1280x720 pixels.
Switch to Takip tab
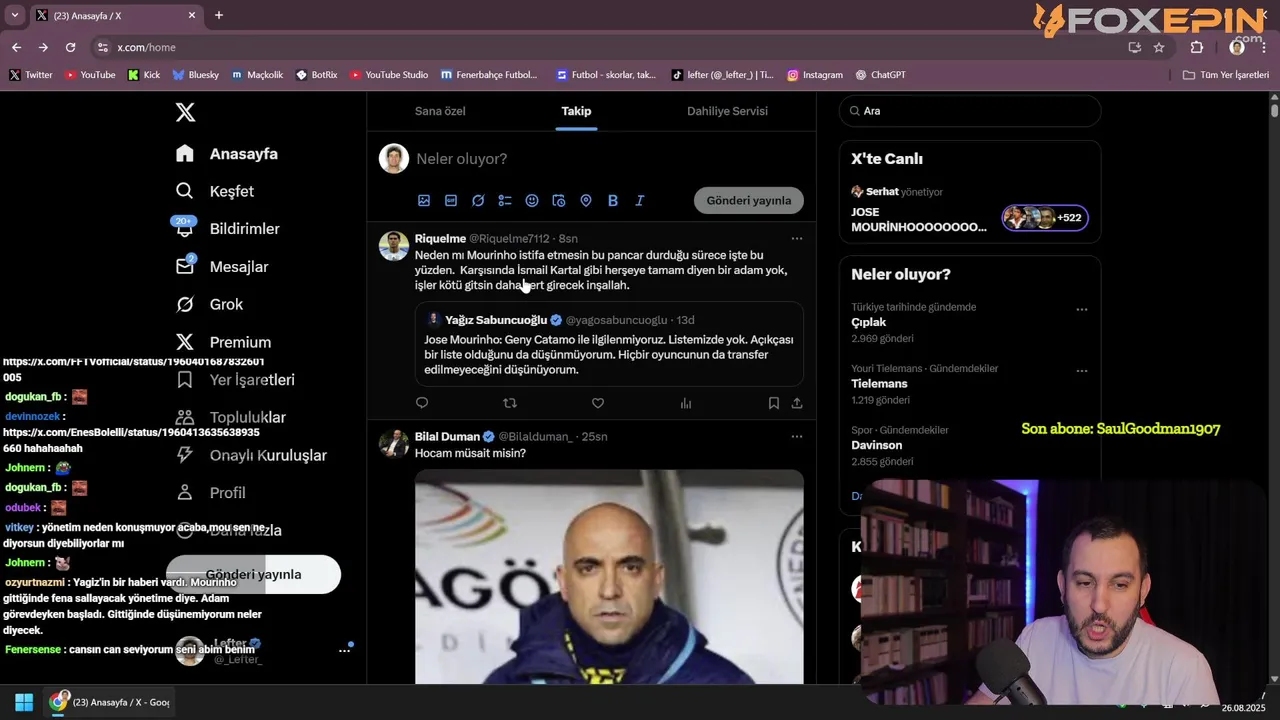pyautogui.click(x=576, y=111)
